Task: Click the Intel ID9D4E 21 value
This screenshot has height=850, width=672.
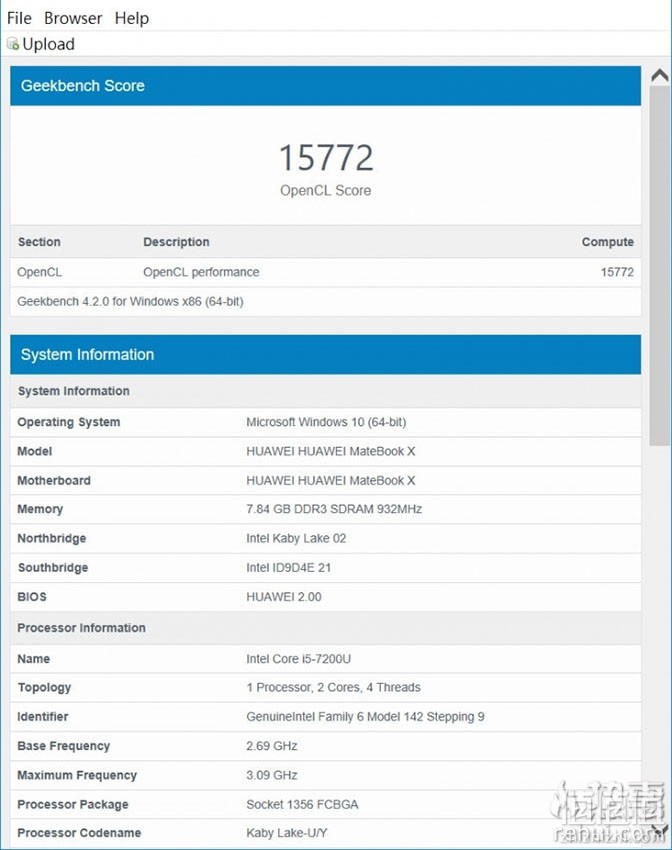Action: pyautogui.click(x=288, y=568)
